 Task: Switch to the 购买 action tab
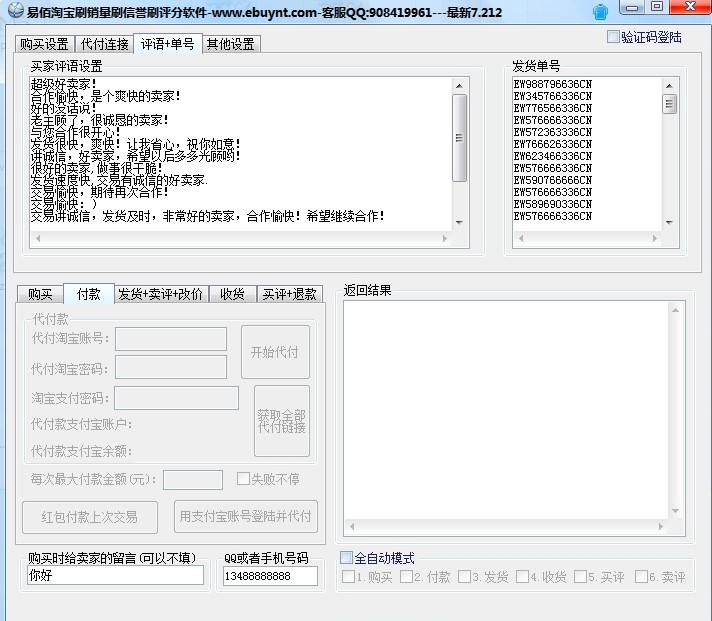pyautogui.click(x=40, y=294)
